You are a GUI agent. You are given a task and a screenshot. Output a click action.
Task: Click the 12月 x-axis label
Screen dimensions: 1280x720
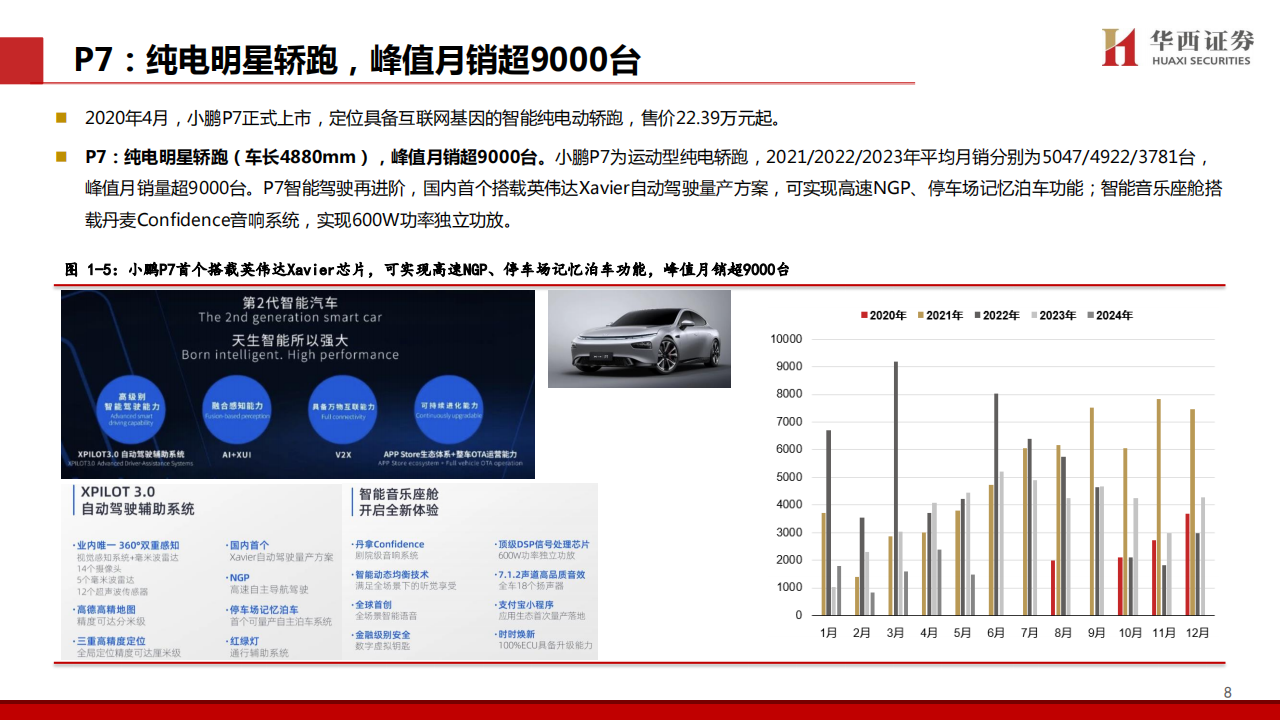(x=1198, y=632)
